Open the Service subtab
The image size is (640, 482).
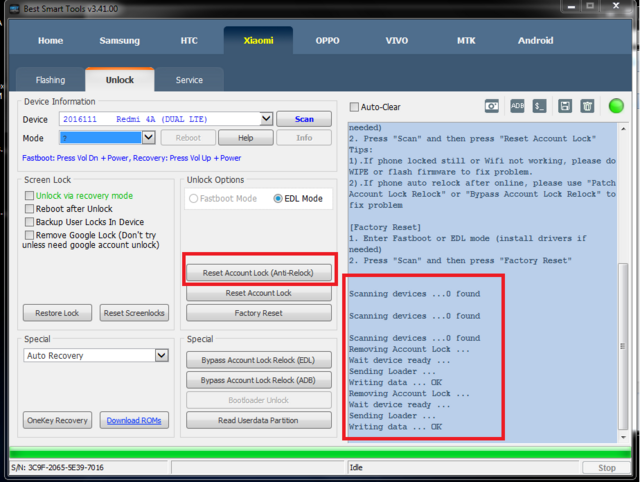click(x=189, y=80)
